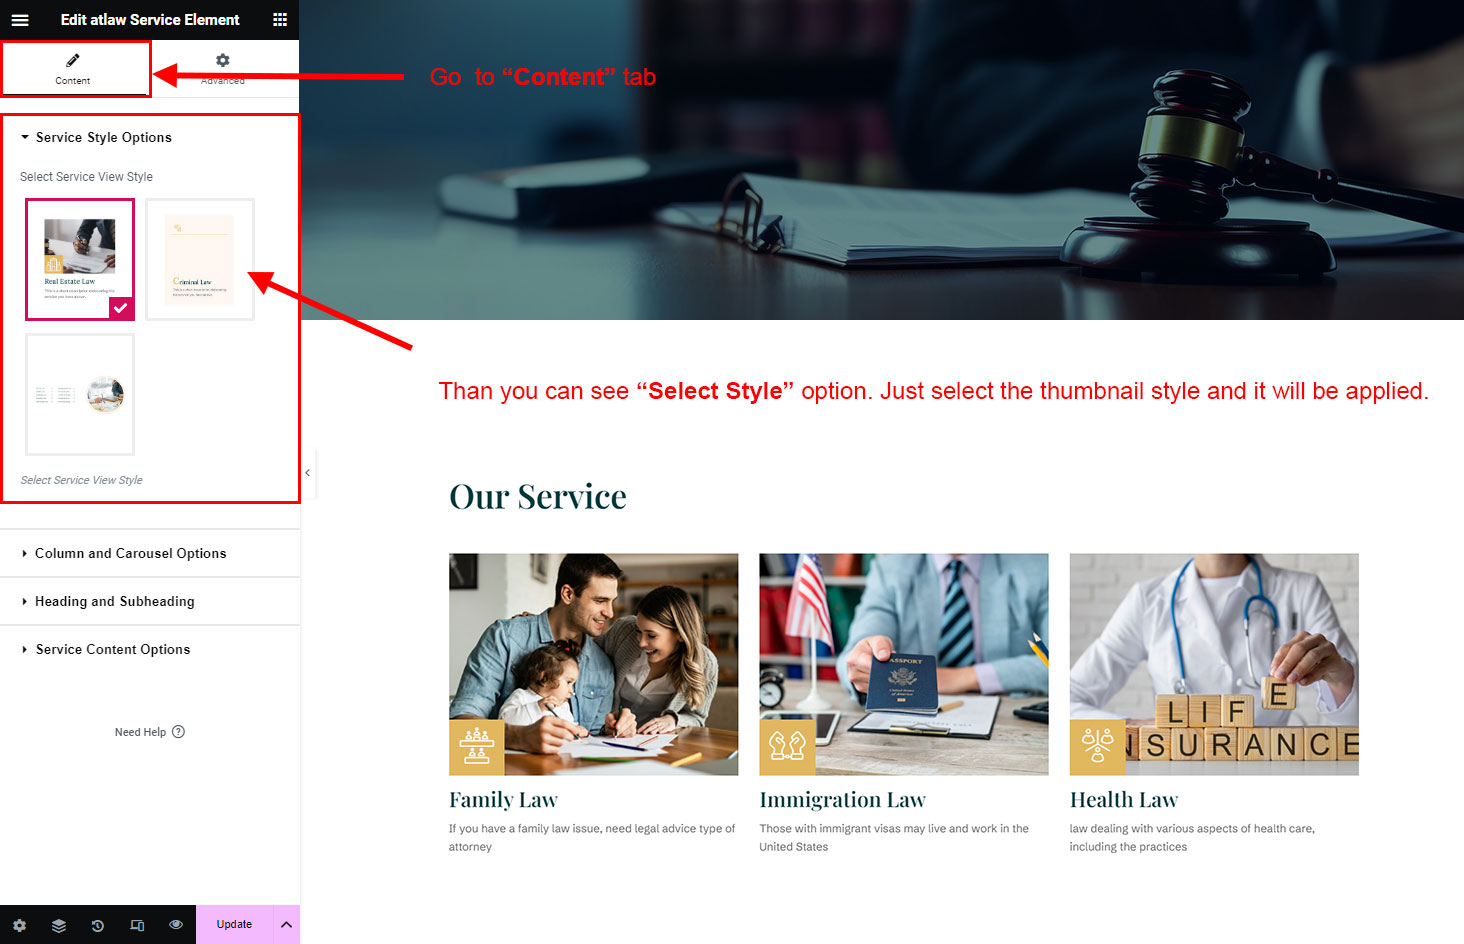This screenshot has width=1464, height=944.
Task: Collapse the editor panel with side handle
Action: (308, 472)
